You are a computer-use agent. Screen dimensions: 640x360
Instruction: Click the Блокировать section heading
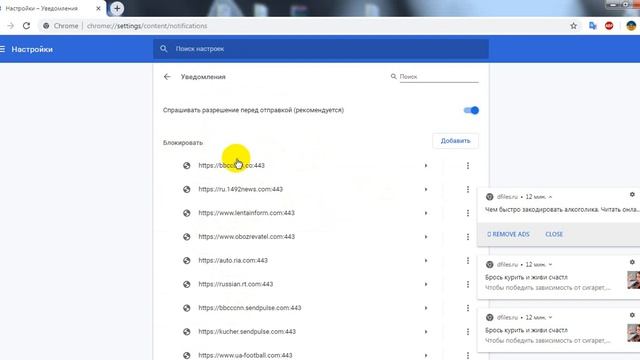[x=183, y=143]
